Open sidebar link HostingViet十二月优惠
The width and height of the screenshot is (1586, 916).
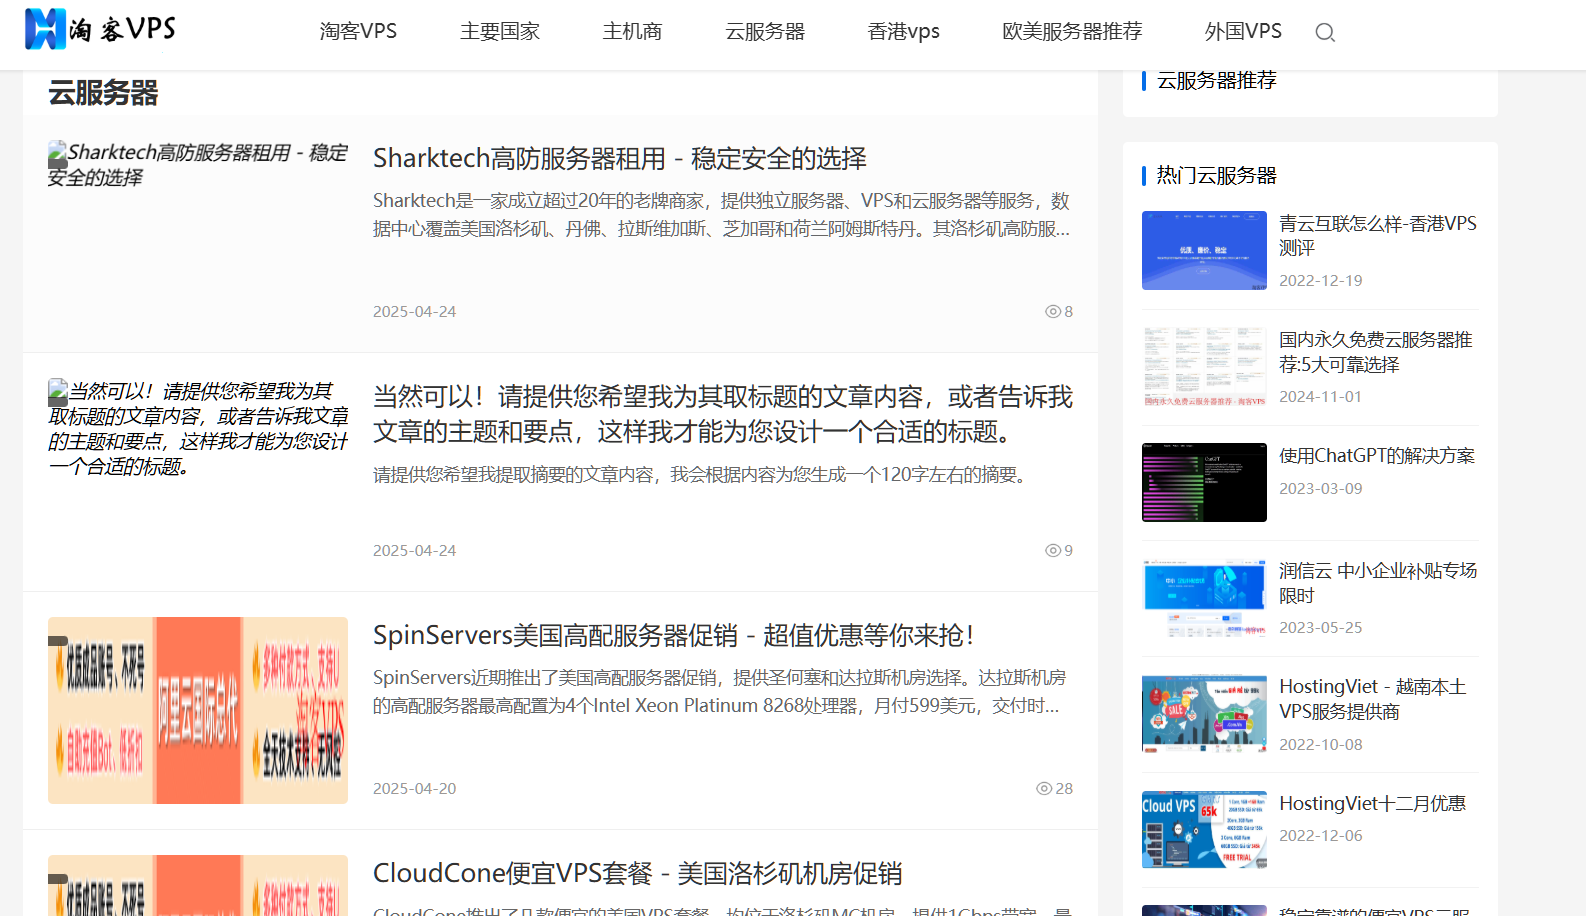coord(1373,804)
